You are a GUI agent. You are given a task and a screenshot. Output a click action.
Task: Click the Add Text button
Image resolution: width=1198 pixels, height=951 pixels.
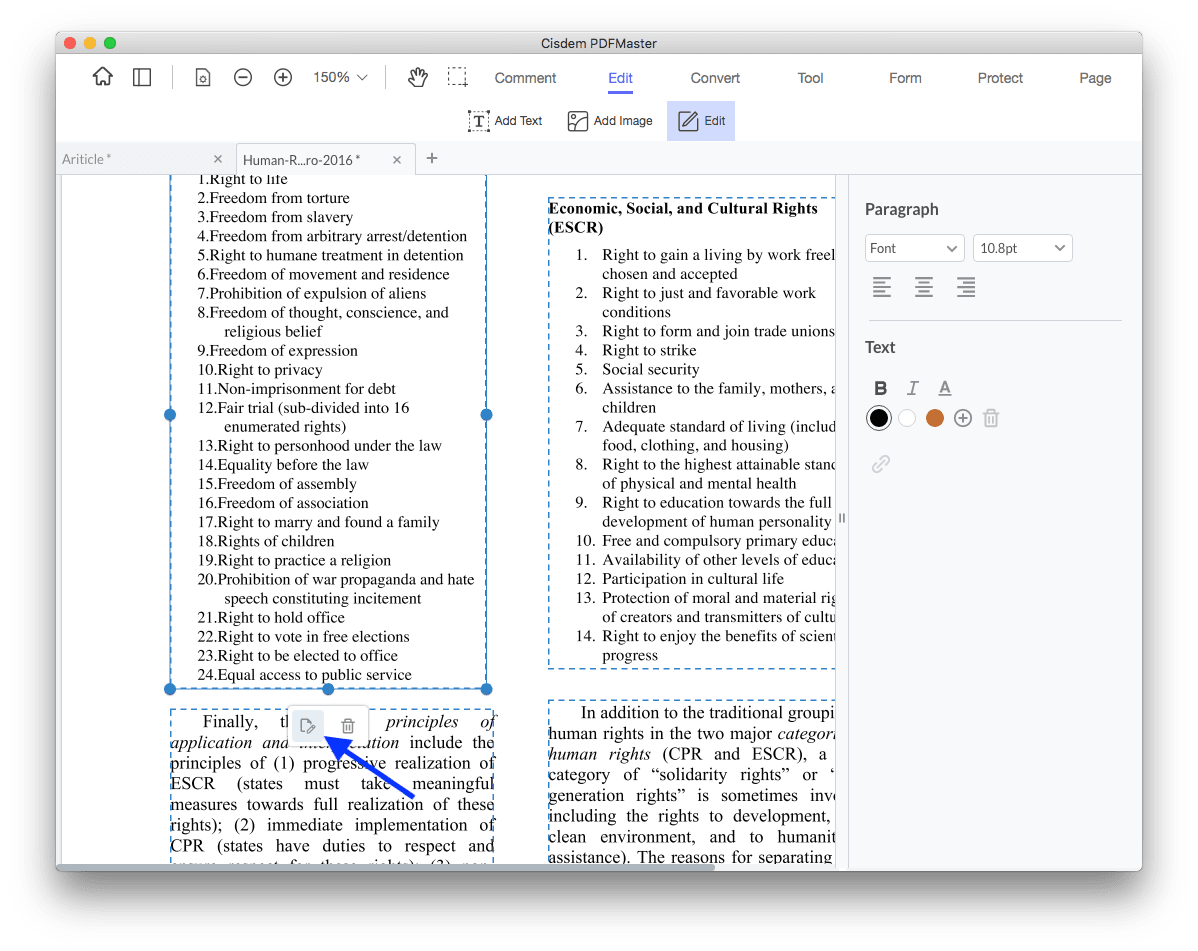coord(505,120)
